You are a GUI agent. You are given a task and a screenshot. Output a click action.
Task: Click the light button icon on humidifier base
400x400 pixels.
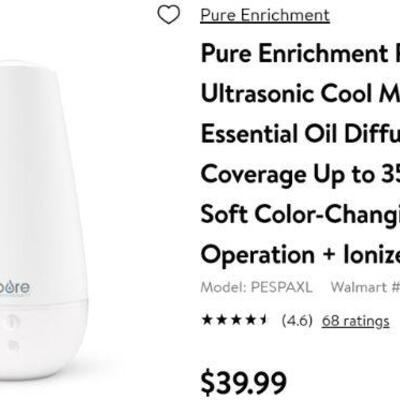pos(13,345)
